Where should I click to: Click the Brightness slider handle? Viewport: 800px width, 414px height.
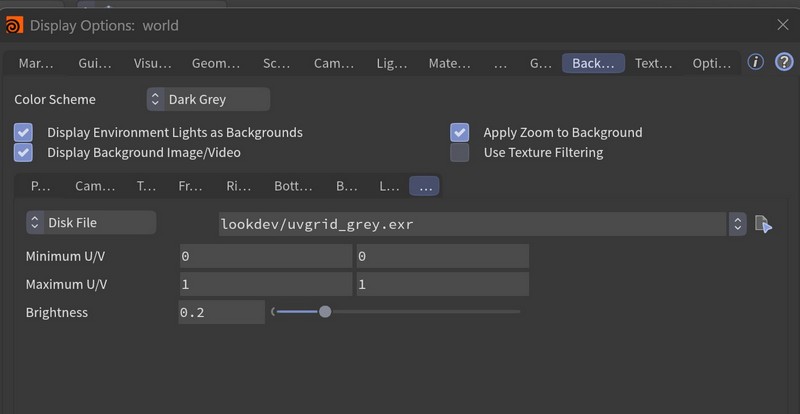coord(325,311)
